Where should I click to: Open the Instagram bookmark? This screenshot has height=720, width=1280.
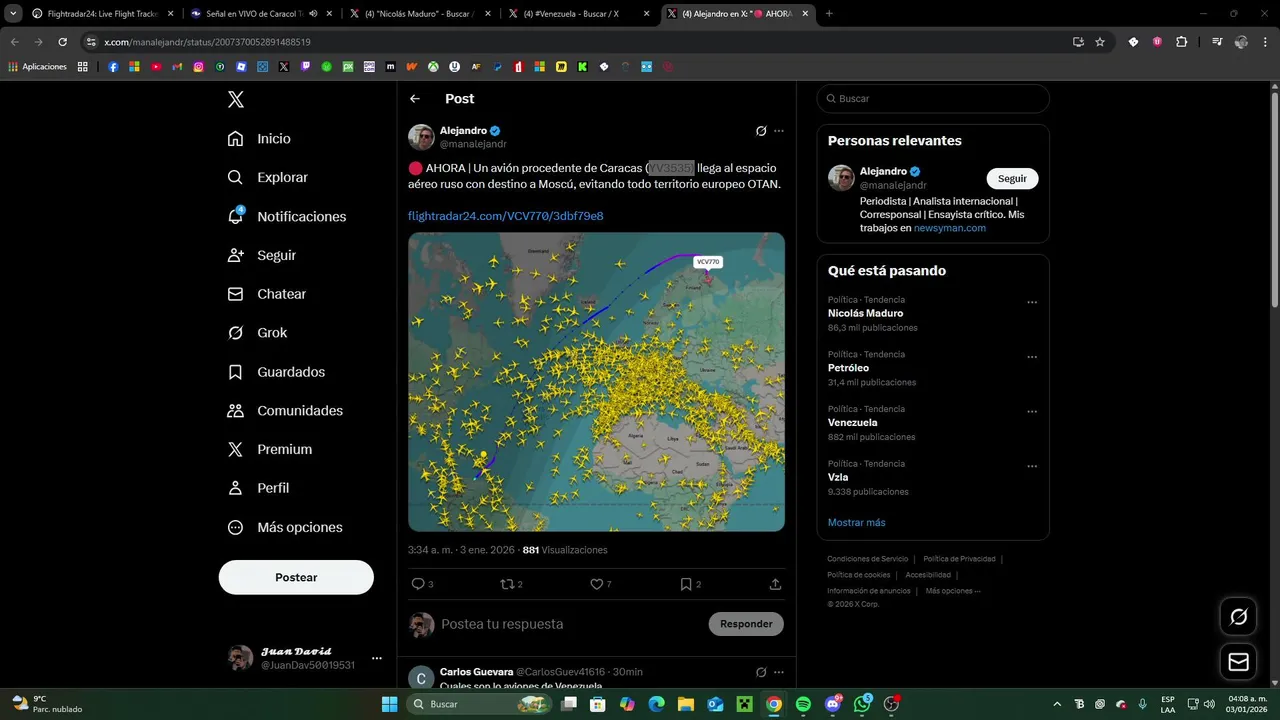point(199,67)
